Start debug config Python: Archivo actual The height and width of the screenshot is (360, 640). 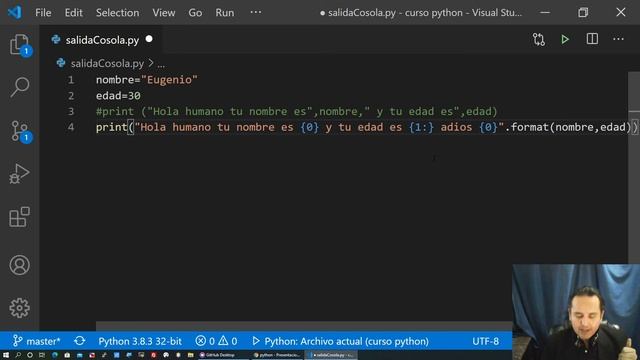coord(340,341)
